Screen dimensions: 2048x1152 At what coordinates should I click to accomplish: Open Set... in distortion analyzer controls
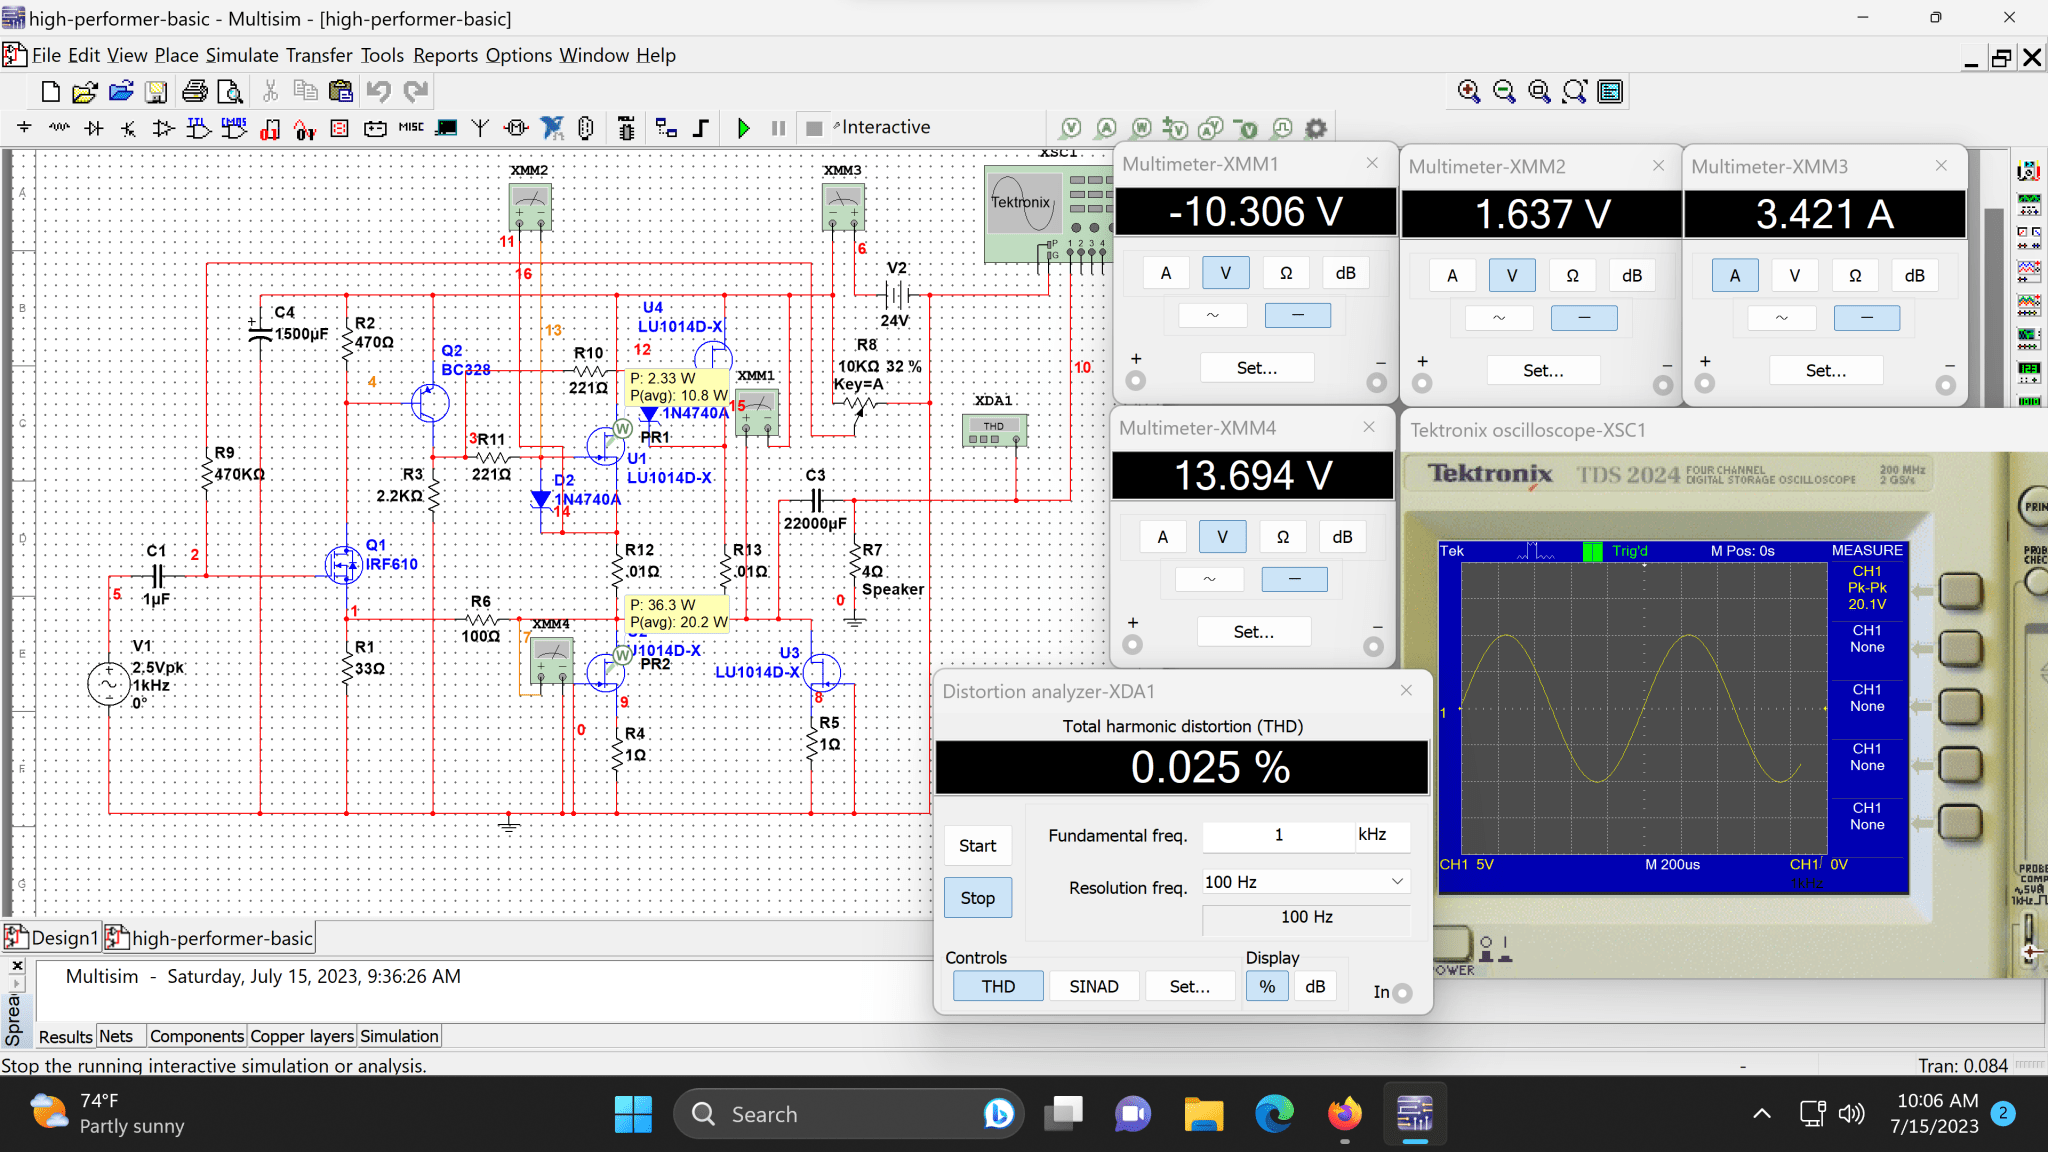1190,986
